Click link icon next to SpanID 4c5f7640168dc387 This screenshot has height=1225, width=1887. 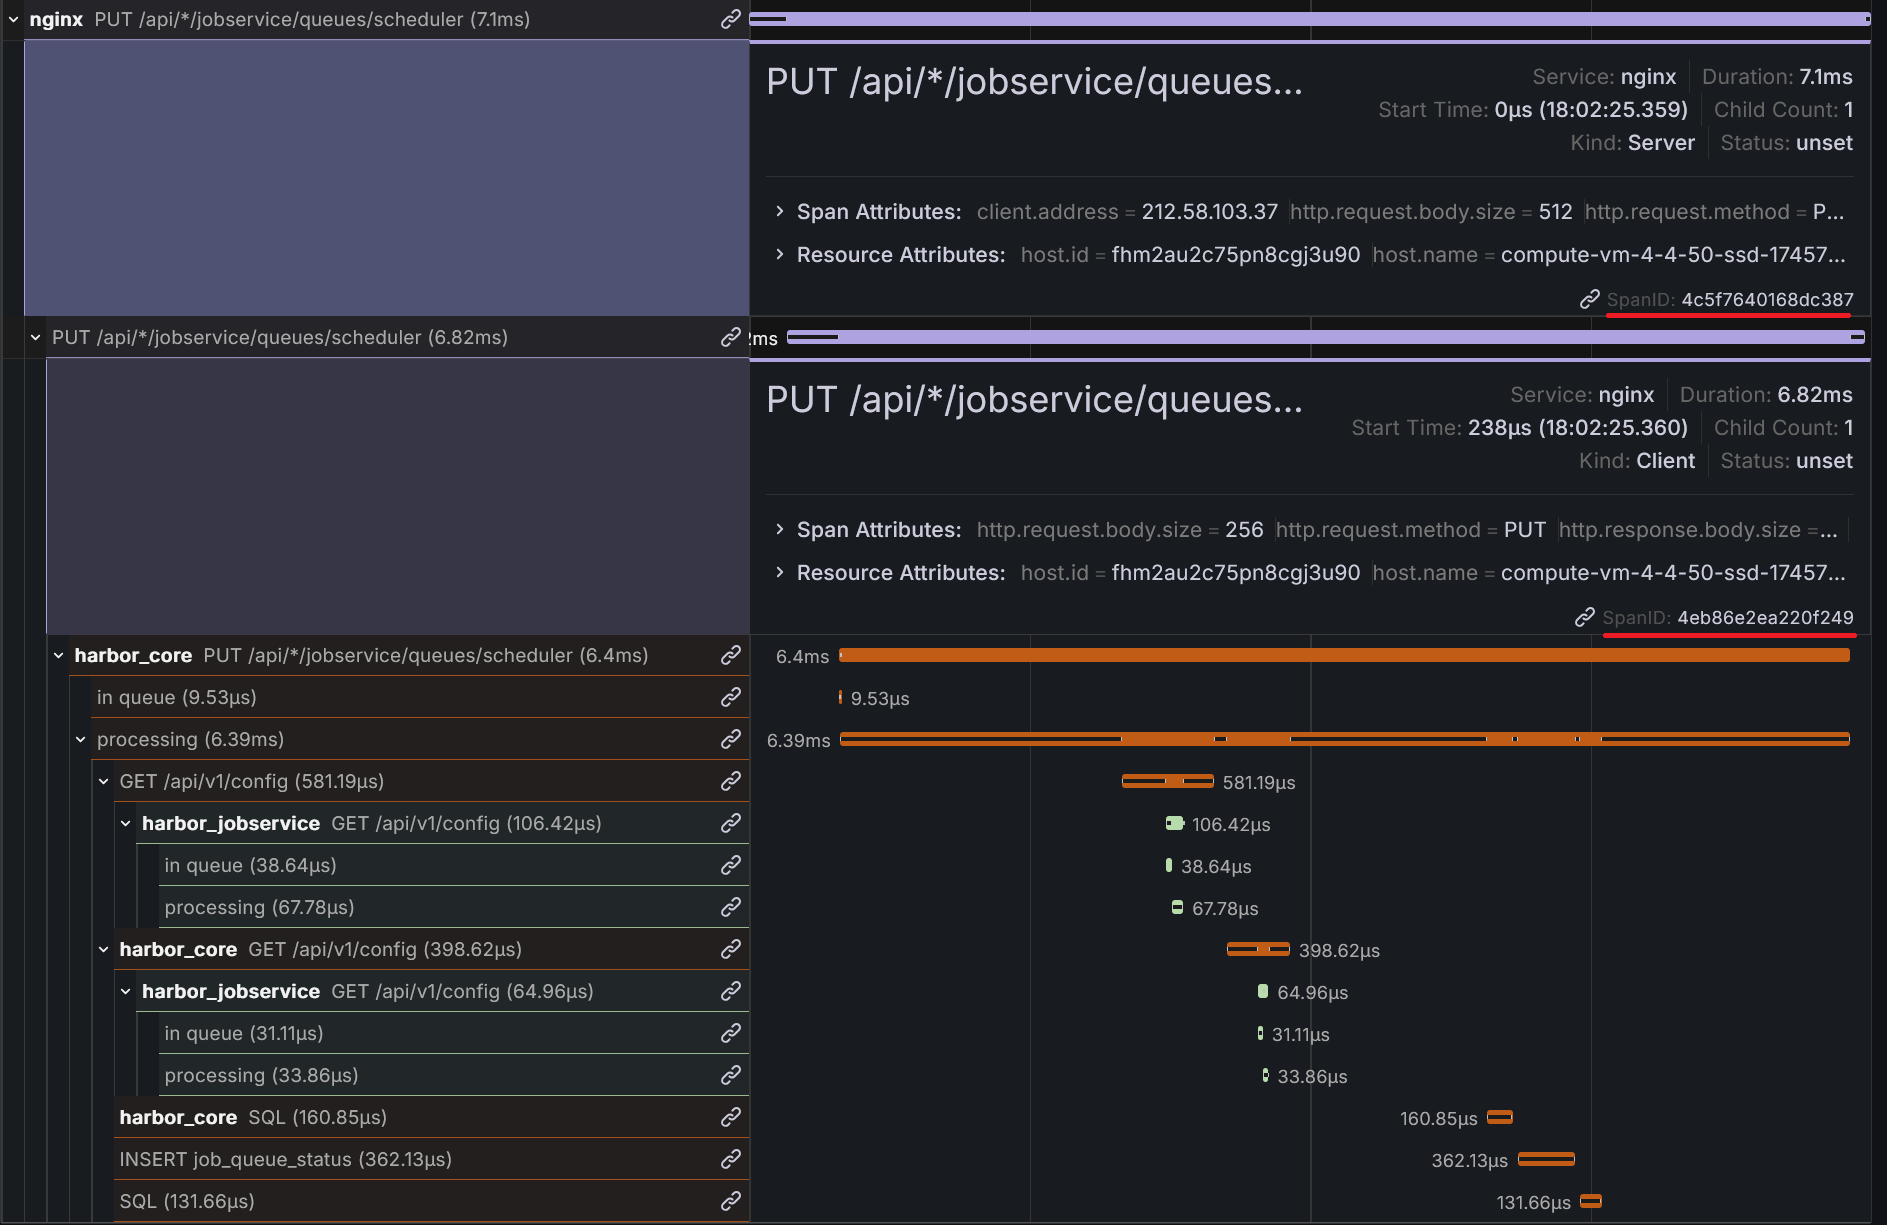coord(1589,299)
